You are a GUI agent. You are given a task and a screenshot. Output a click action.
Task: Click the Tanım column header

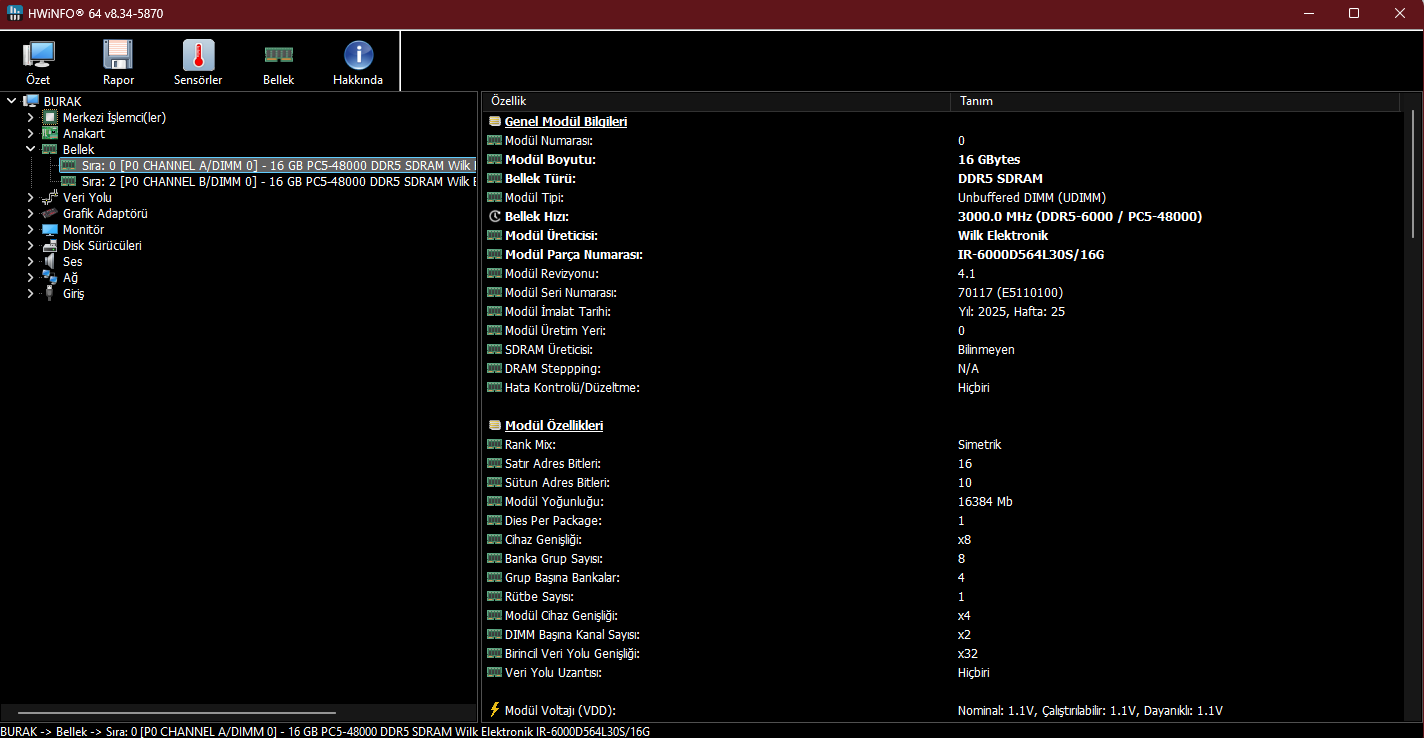1175,101
